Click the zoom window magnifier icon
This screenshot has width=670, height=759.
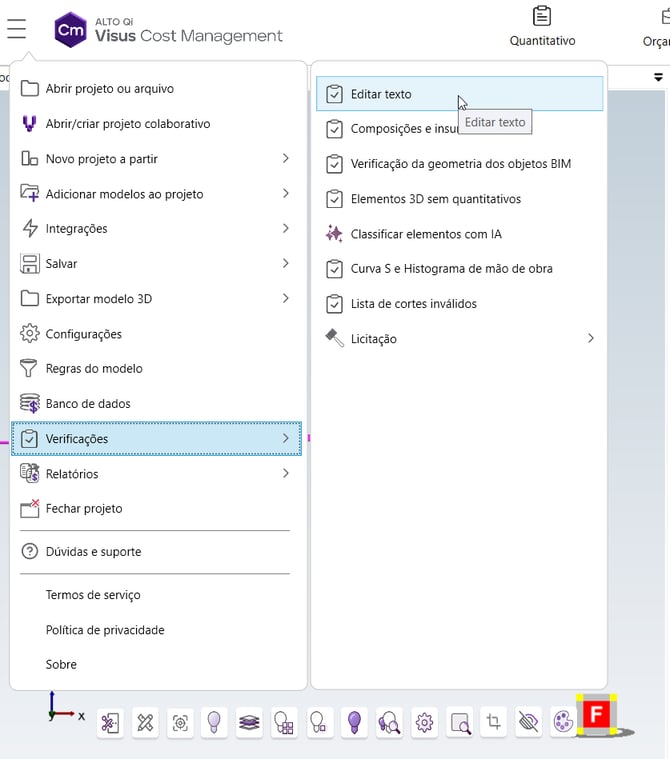click(459, 722)
